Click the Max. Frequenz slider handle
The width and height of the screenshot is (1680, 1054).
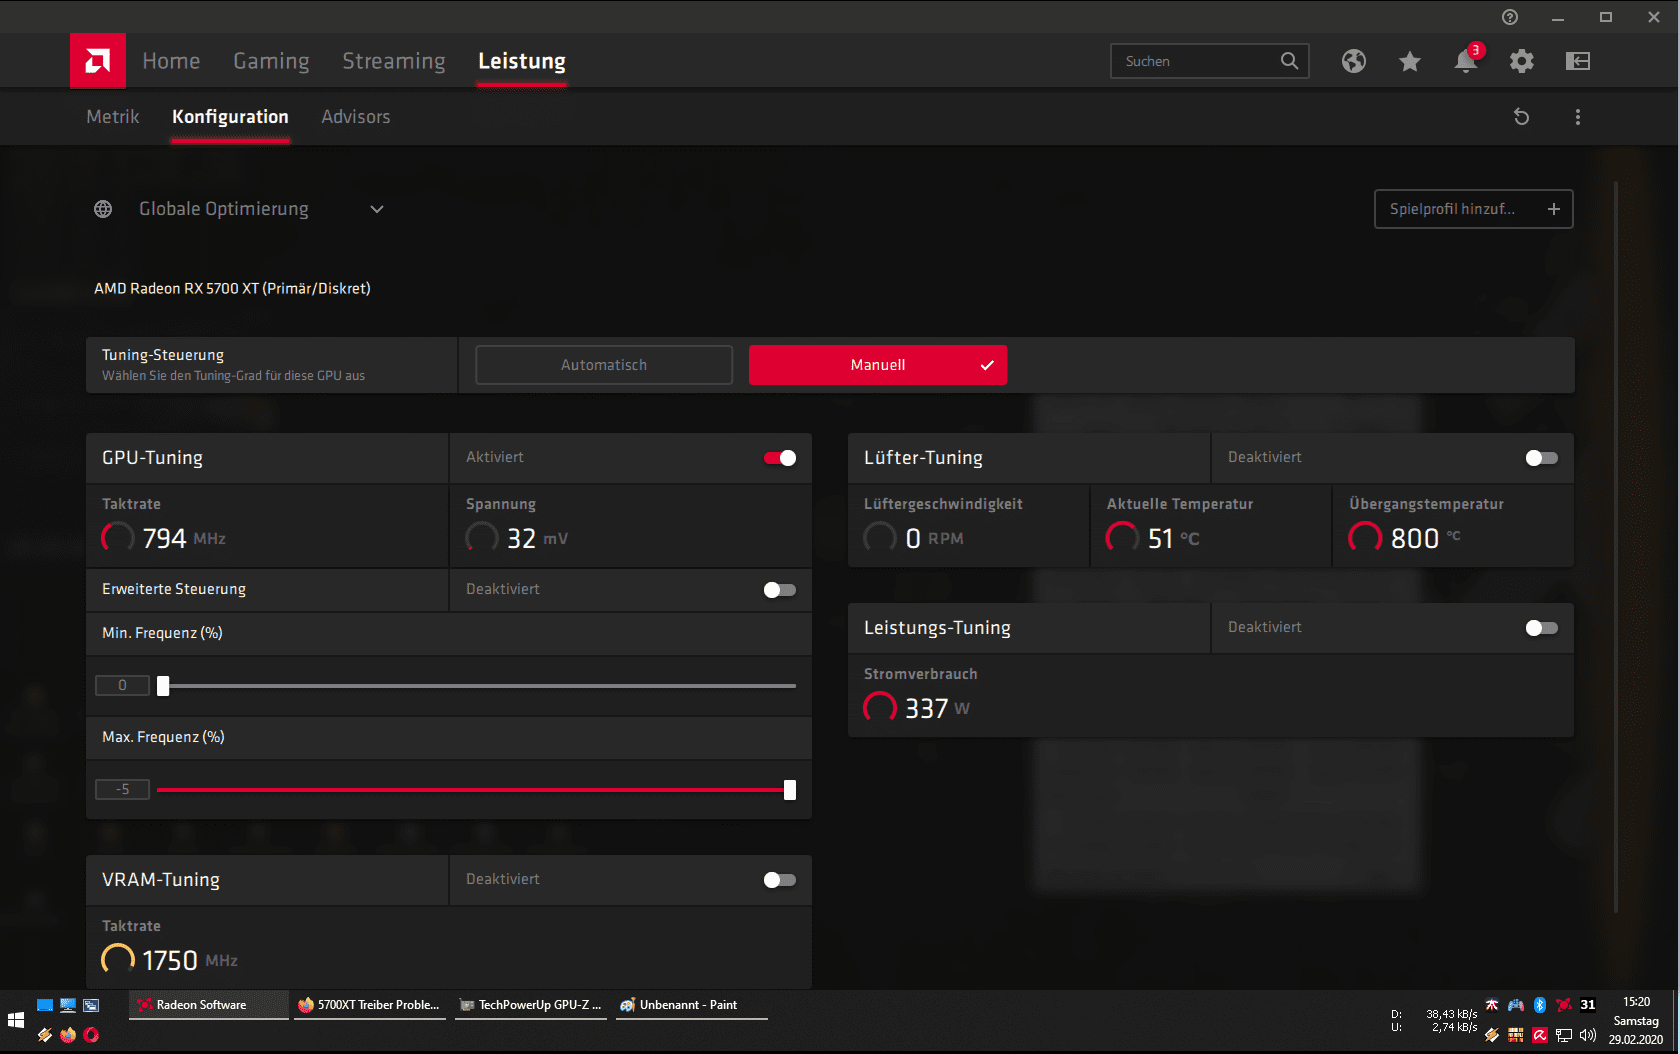tap(790, 790)
